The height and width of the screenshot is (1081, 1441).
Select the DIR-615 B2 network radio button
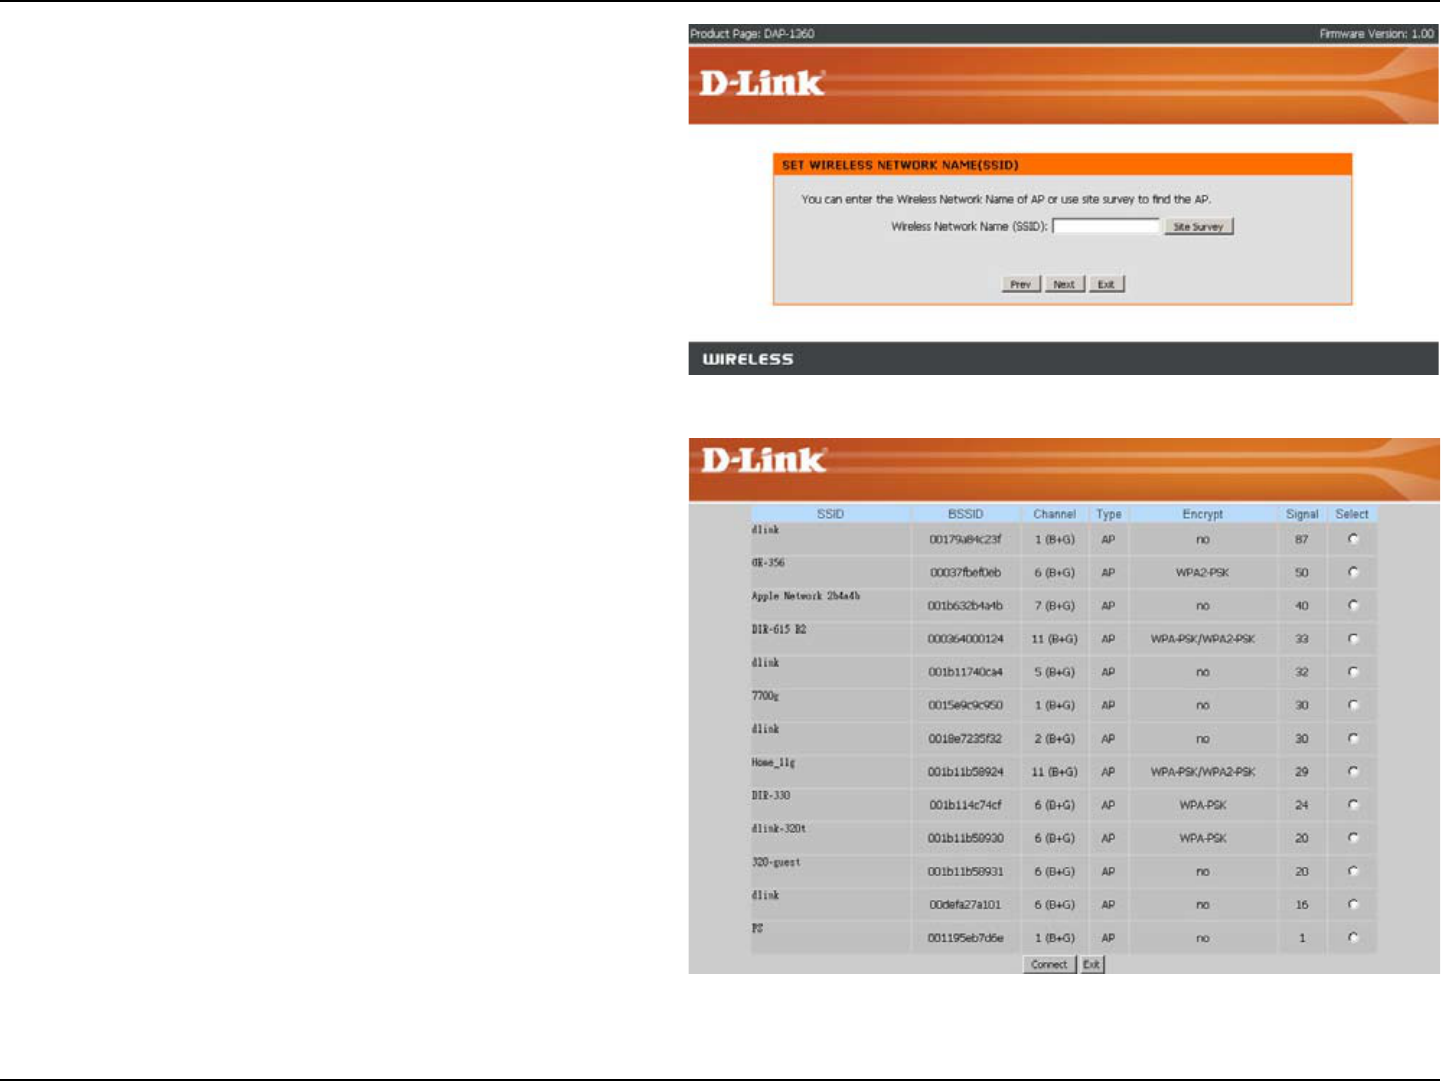1353,638
